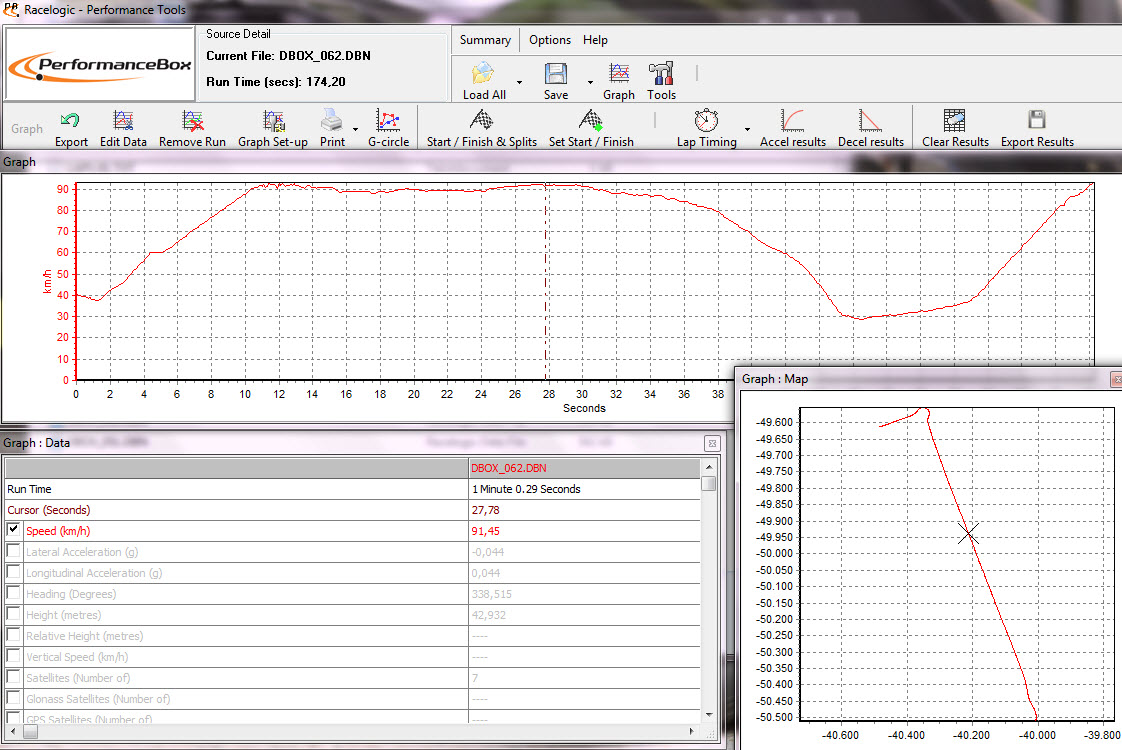Open Graph Set-up tool
1122x750 pixels.
(x=273, y=120)
